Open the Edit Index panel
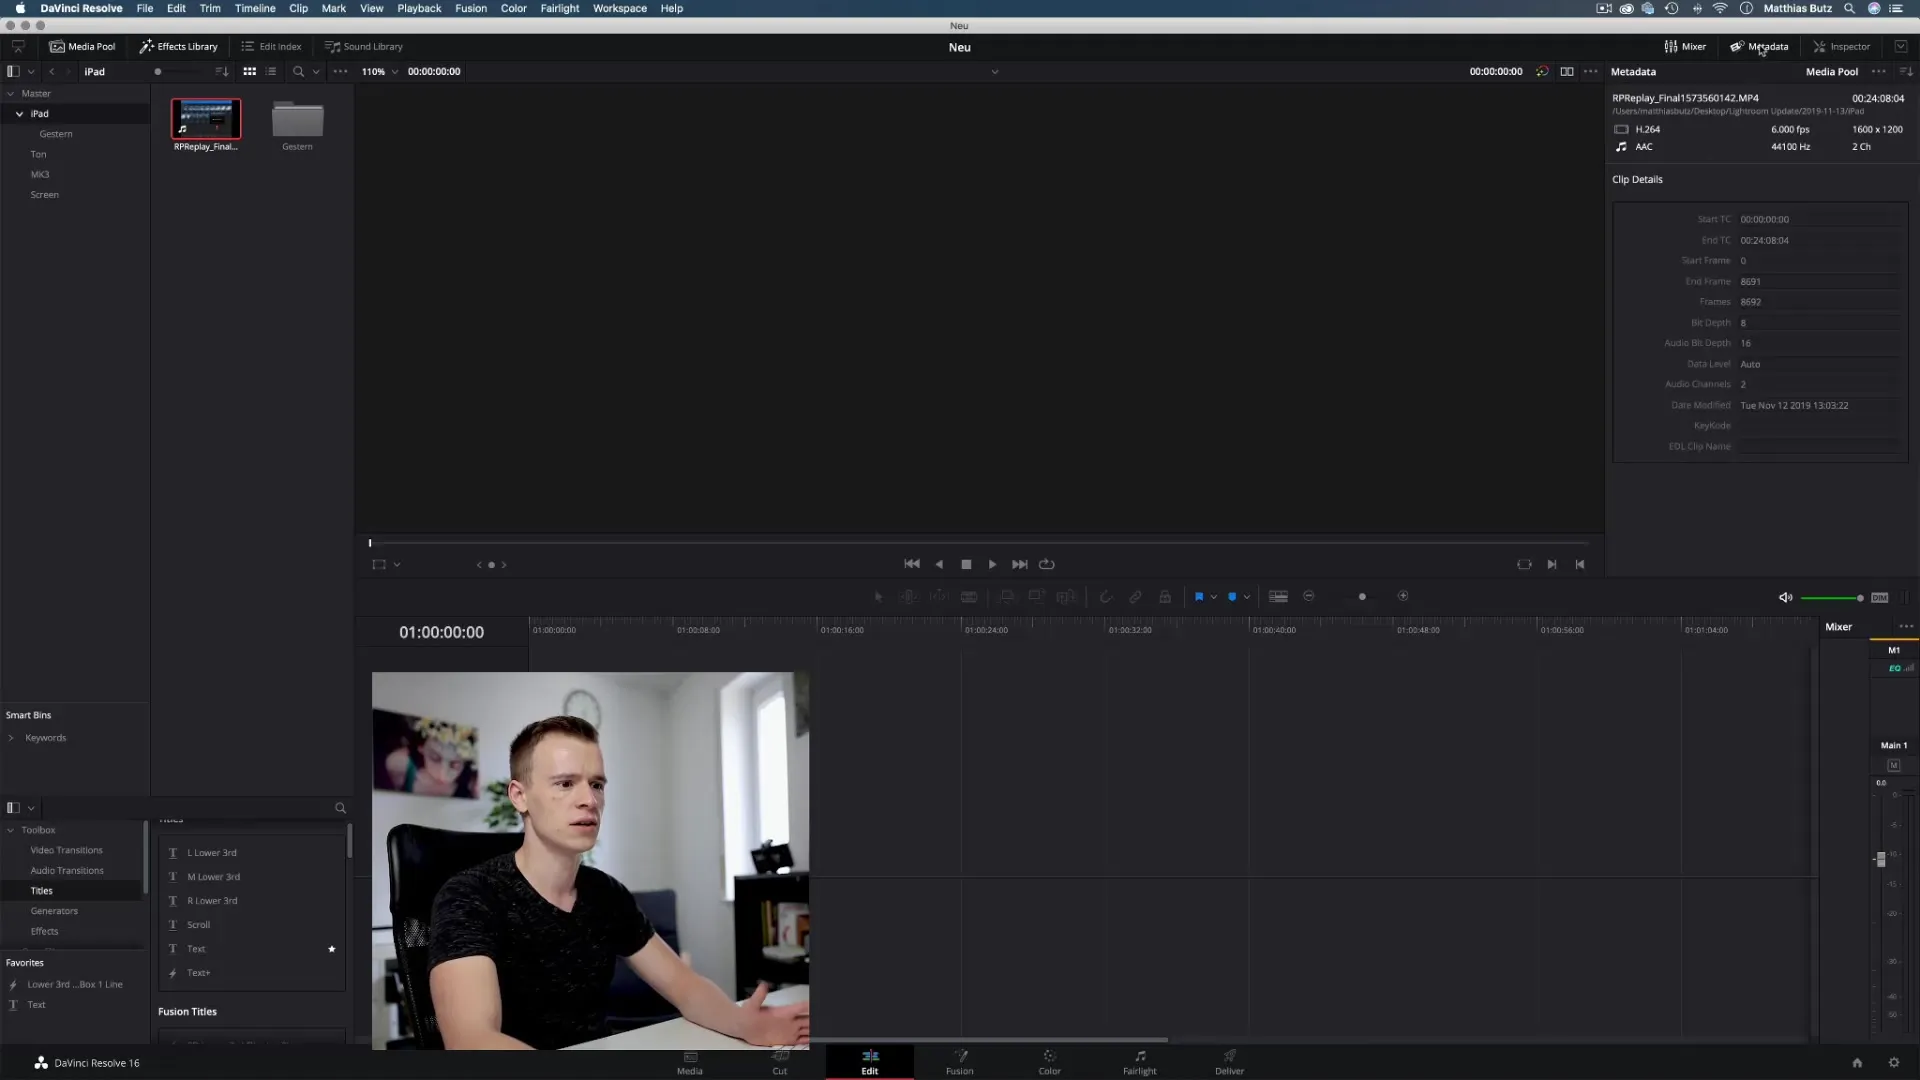Image resolution: width=1920 pixels, height=1080 pixels. point(271,46)
